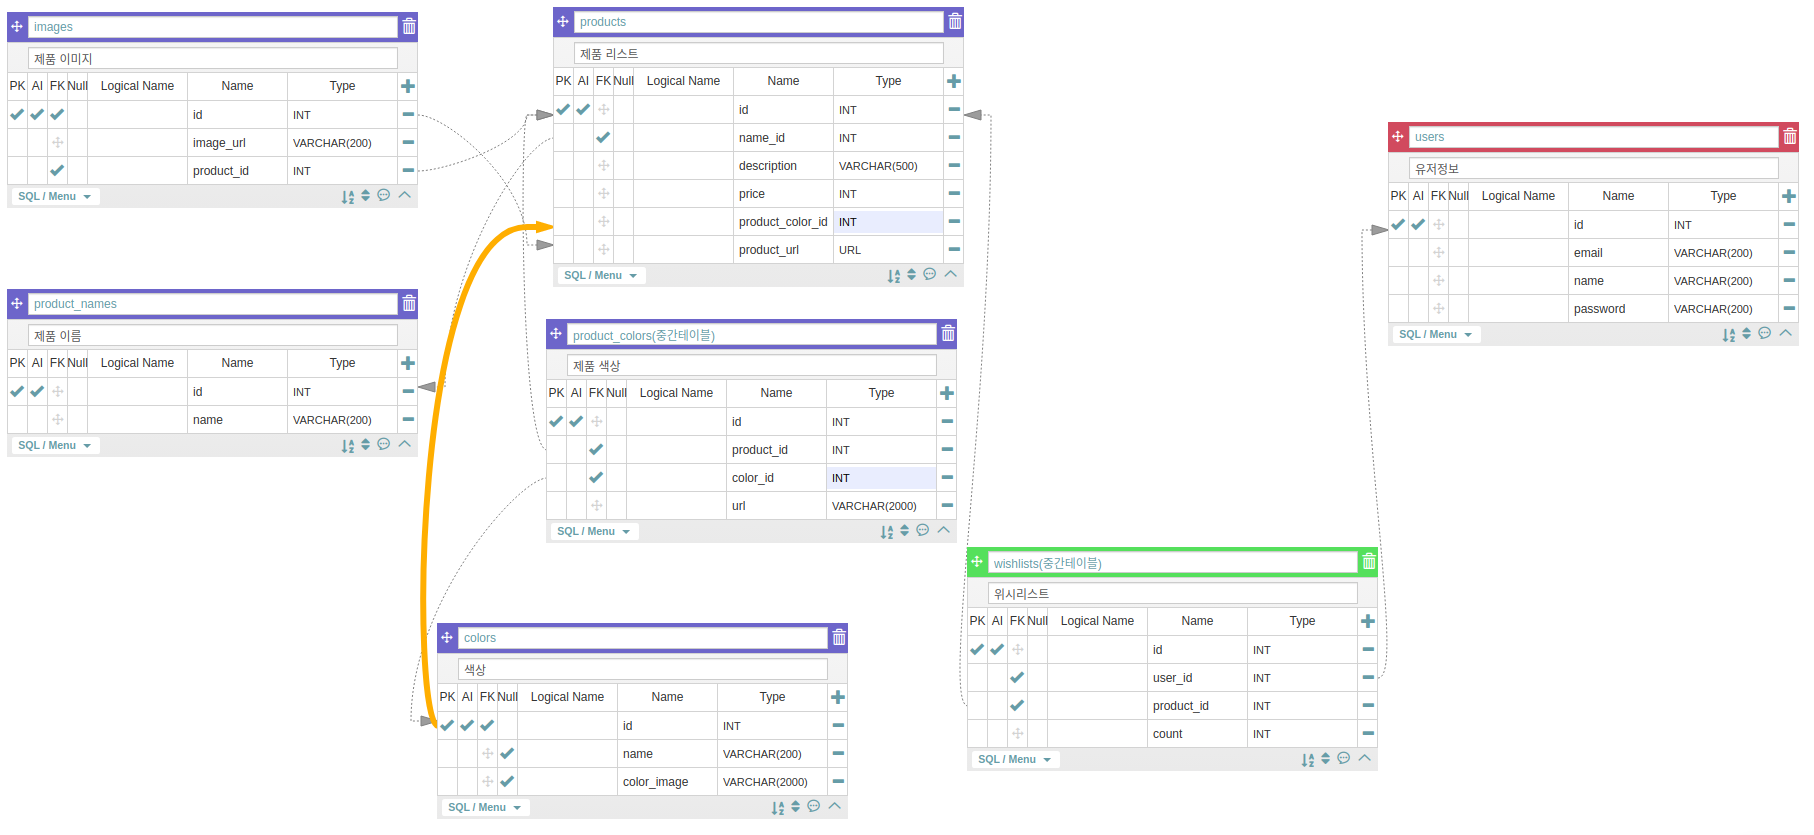1814x835 pixels.
Task: Click the sort columns icon in product_names footer
Action: pos(347,446)
